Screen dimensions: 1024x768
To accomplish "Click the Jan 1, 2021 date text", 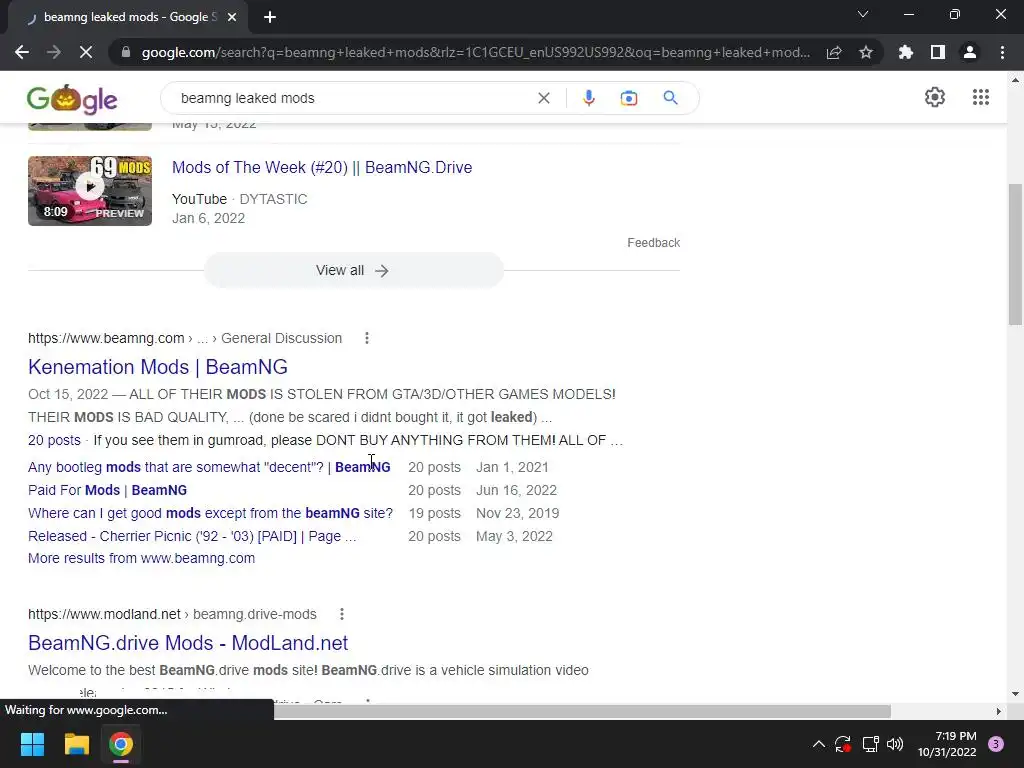I will tap(512, 467).
